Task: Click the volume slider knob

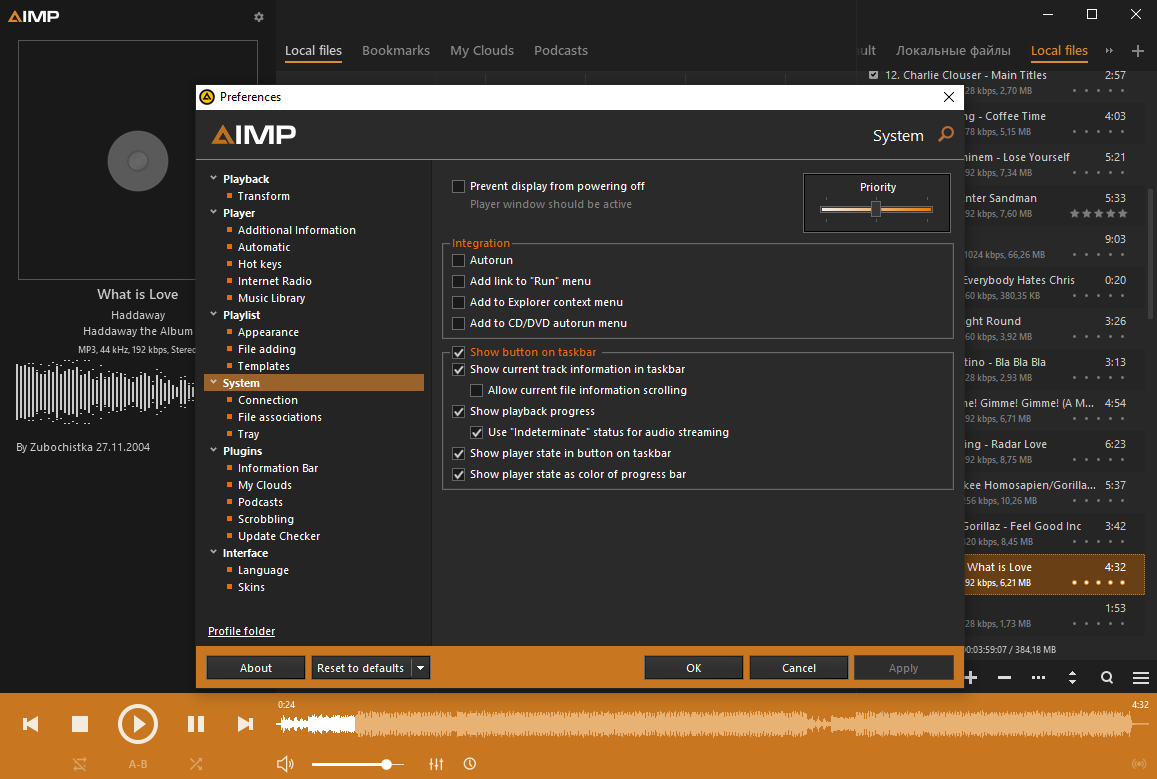Action: 386,764
